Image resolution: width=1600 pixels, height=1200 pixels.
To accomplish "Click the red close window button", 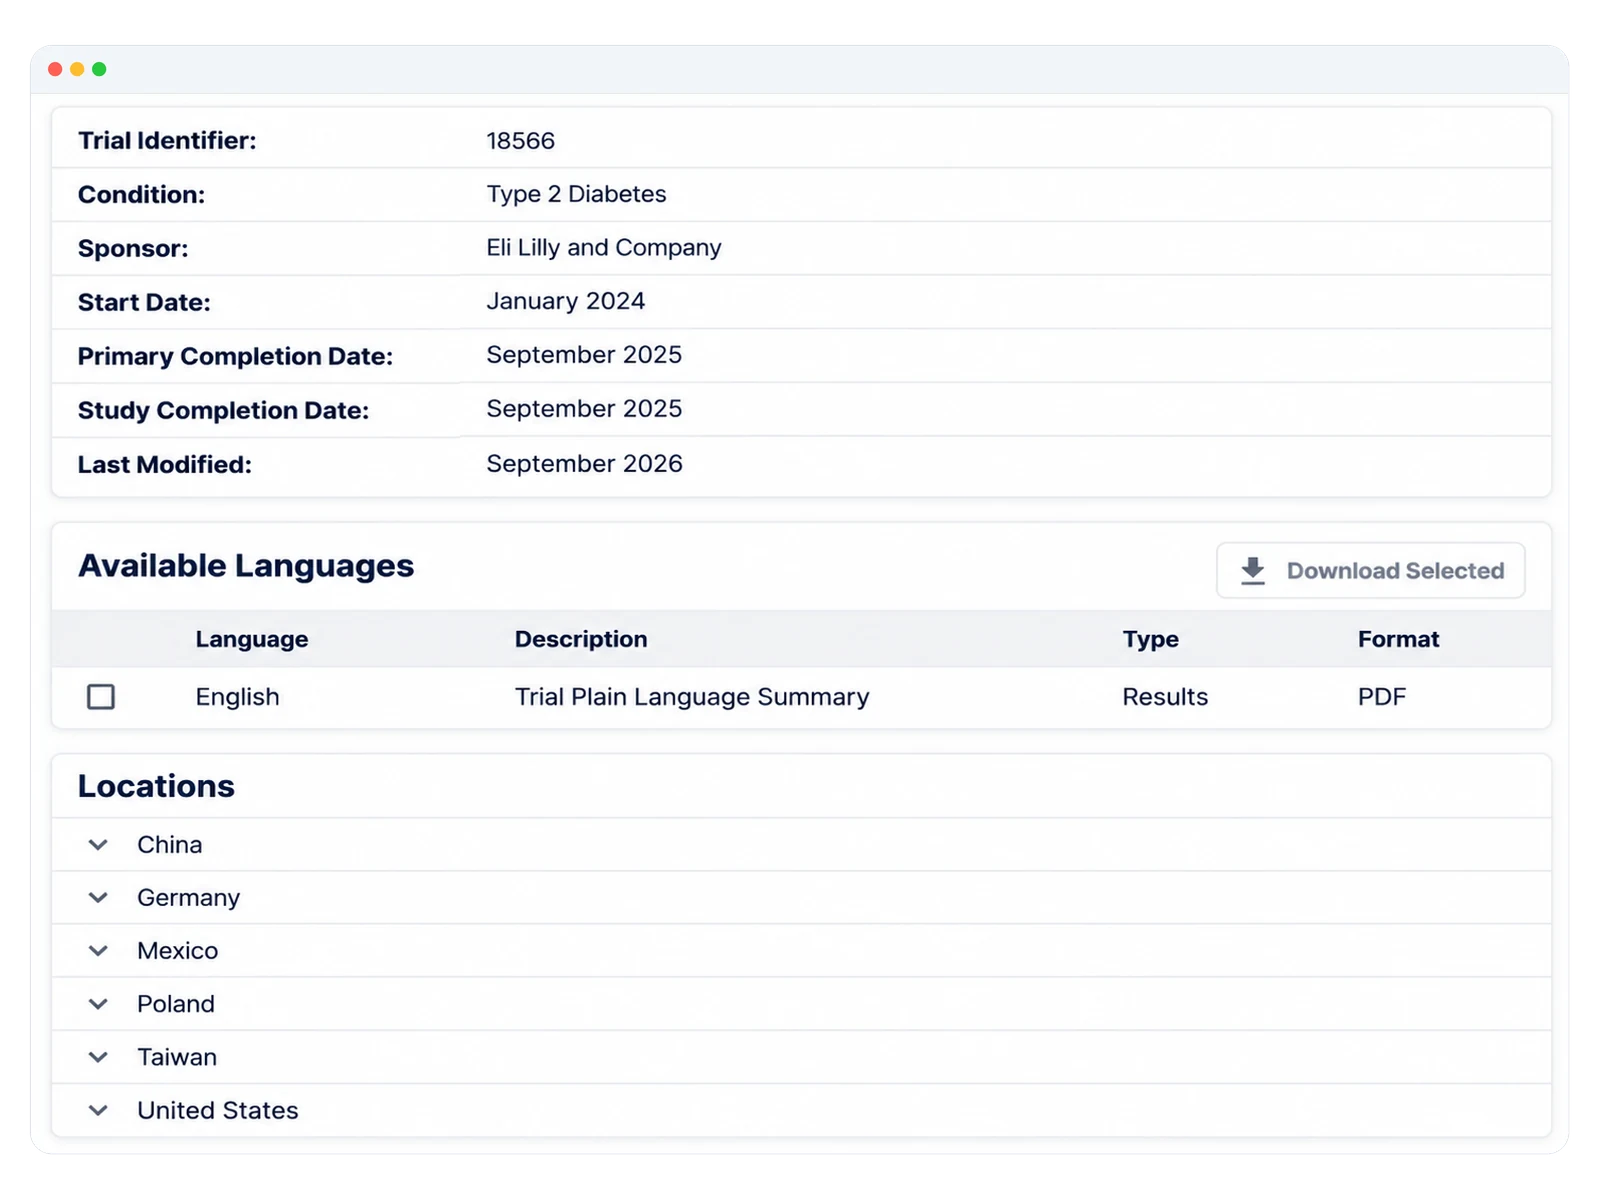I will pos(55,69).
